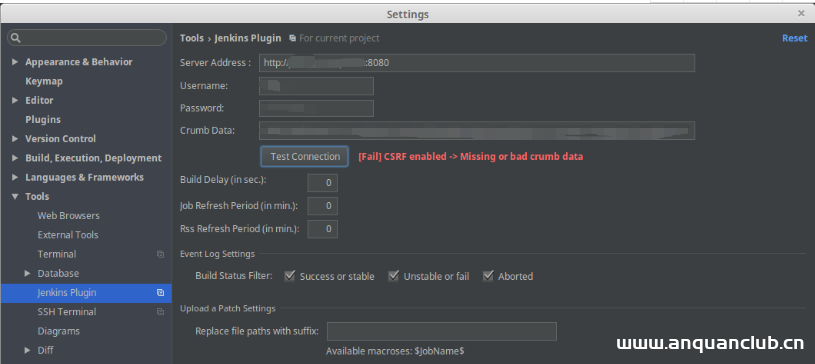Click the Build Delay value field
This screenshot has height=364, width=815.
(x=323, y=183)
